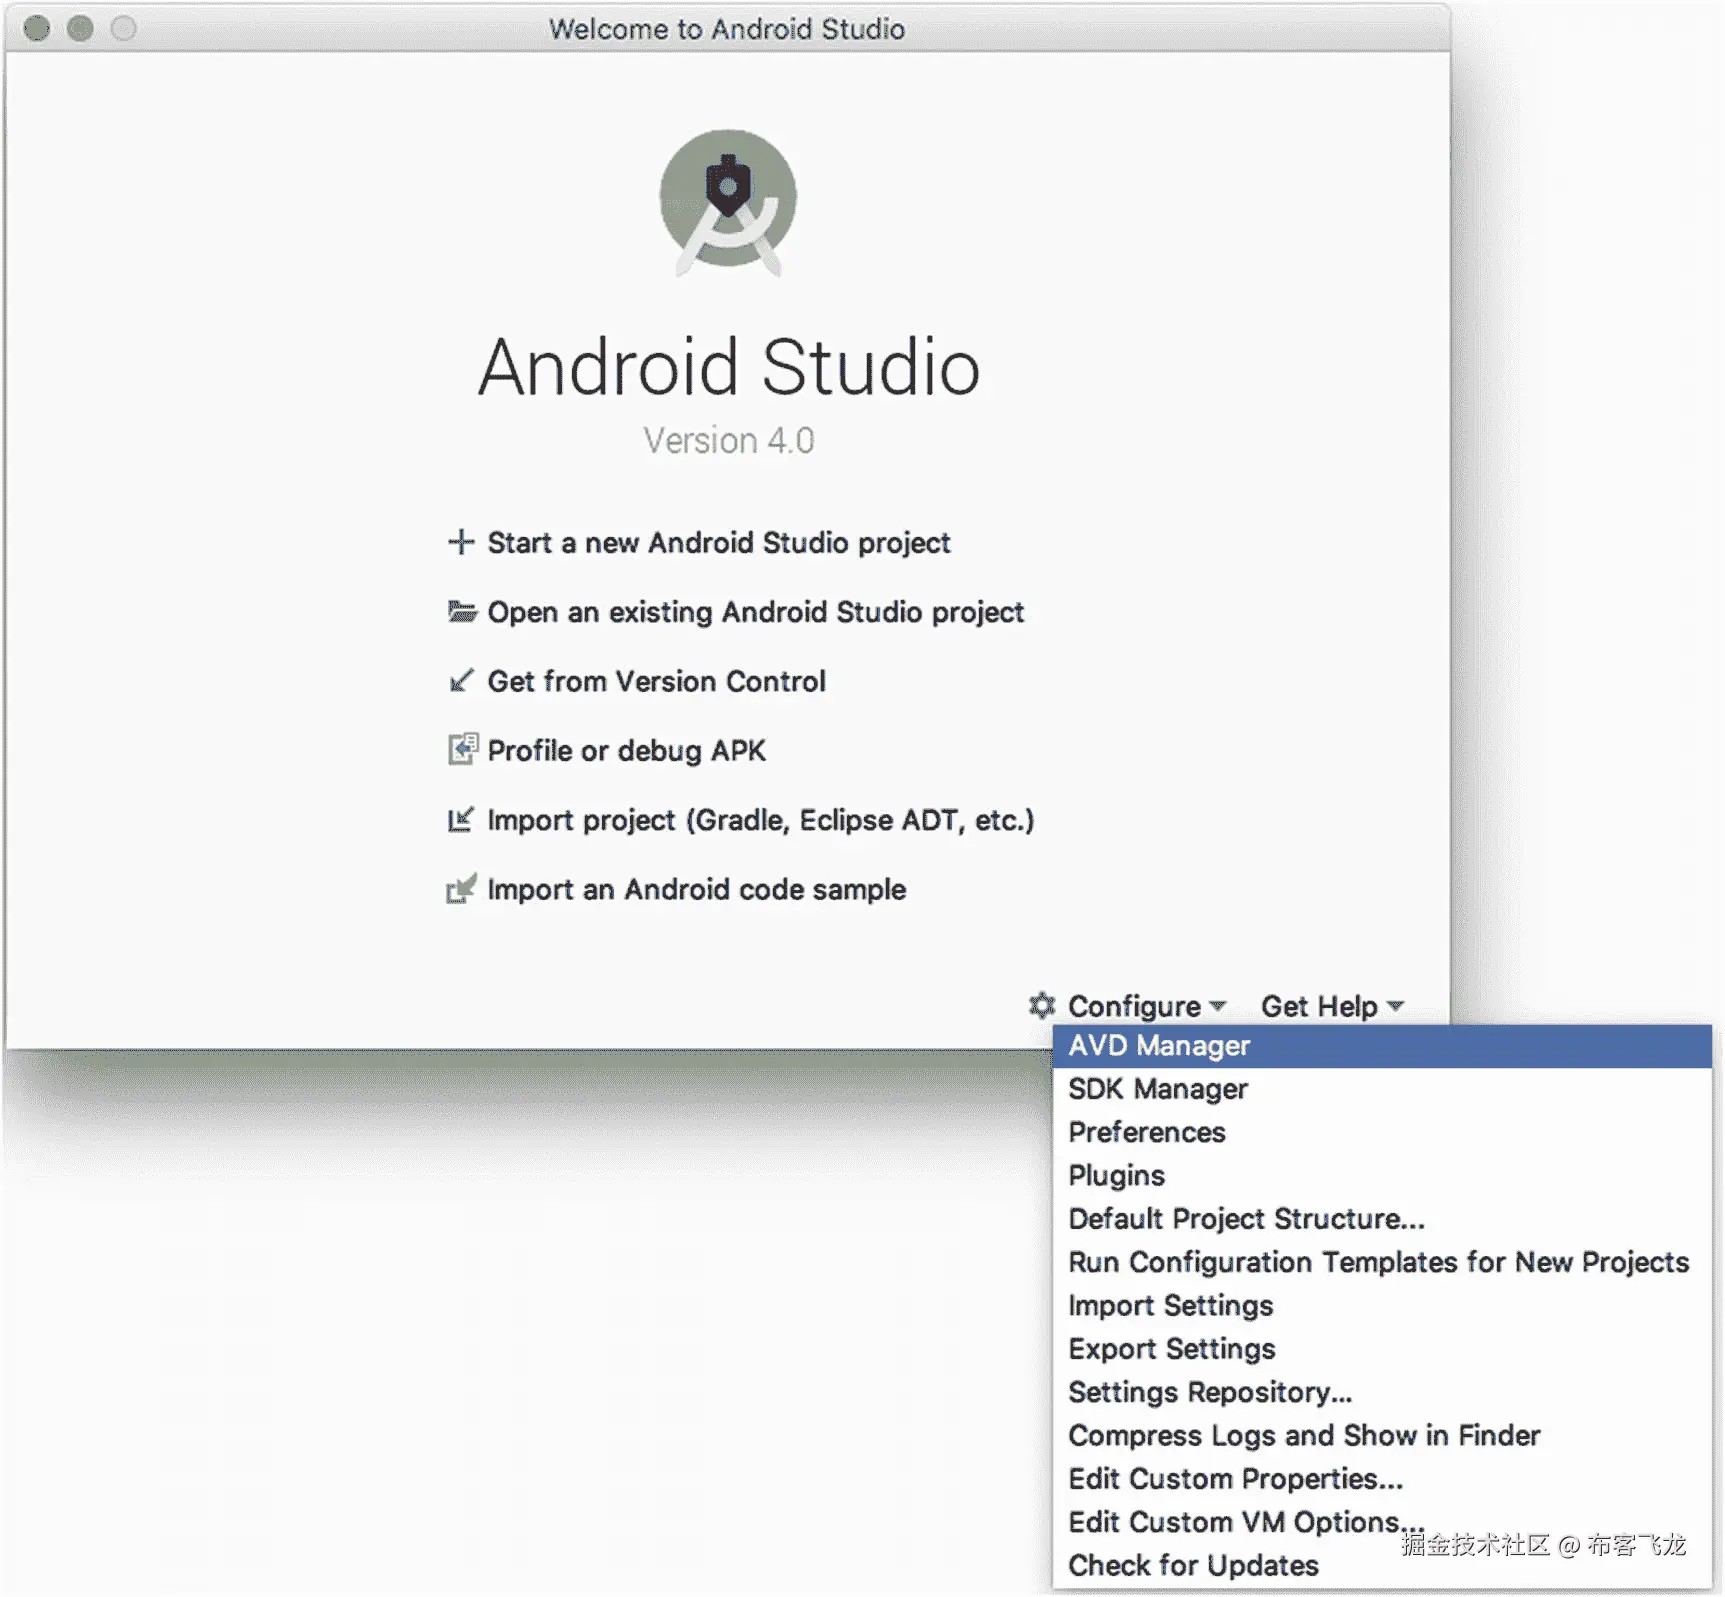1725x1597 pixels.
Task: Click the Configure gear icon
Action: (1042, 1005)
